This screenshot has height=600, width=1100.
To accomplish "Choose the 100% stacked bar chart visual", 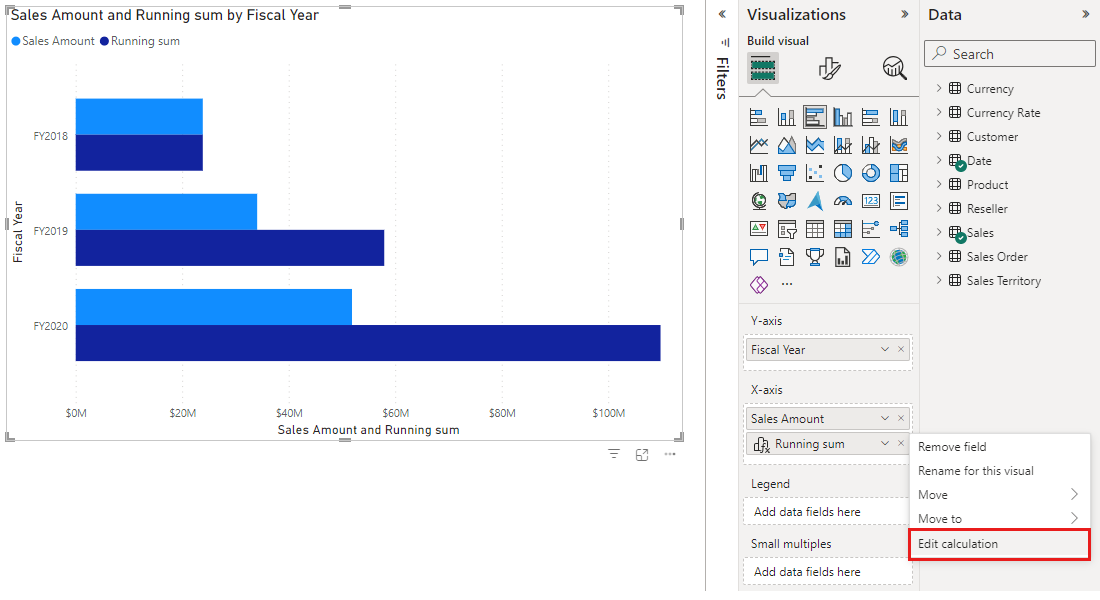I will pos(871,117).
